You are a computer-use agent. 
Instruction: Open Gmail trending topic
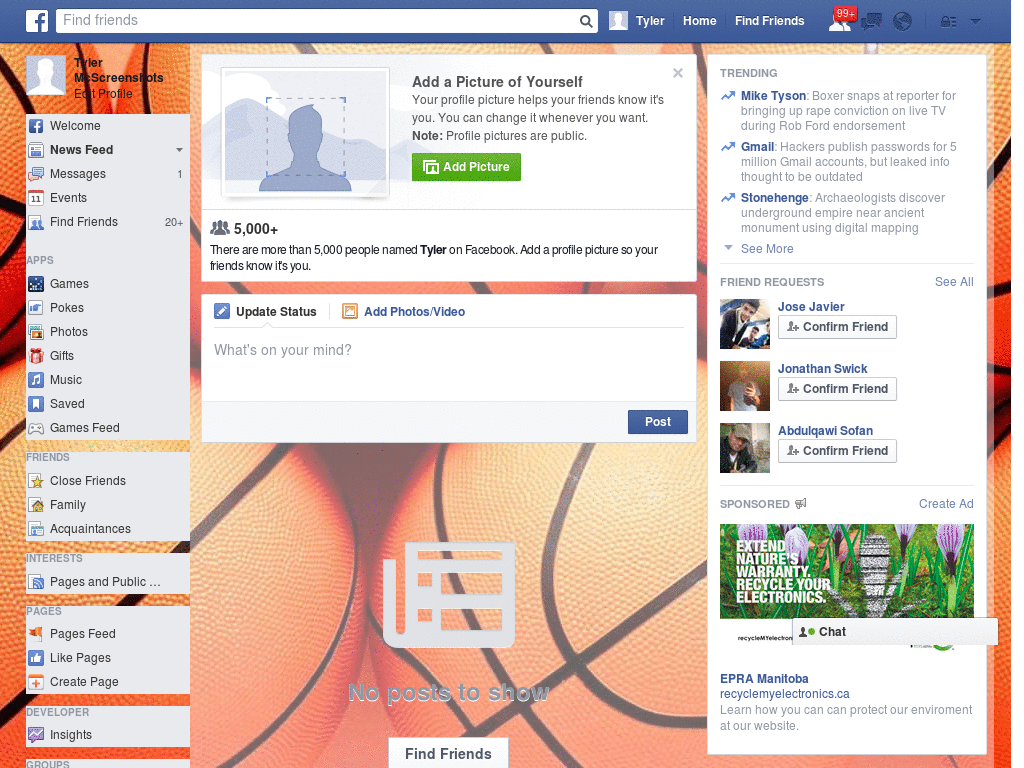(x=758, y=147)
